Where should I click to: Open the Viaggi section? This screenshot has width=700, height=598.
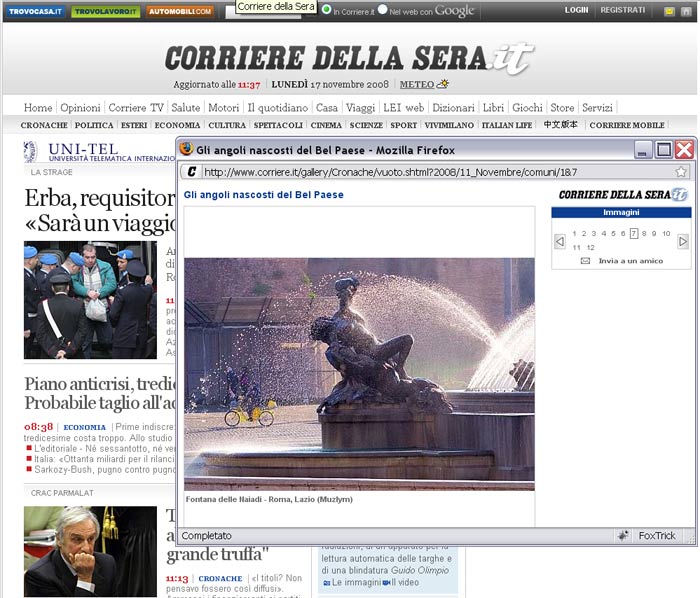click(x=360, y=108)
